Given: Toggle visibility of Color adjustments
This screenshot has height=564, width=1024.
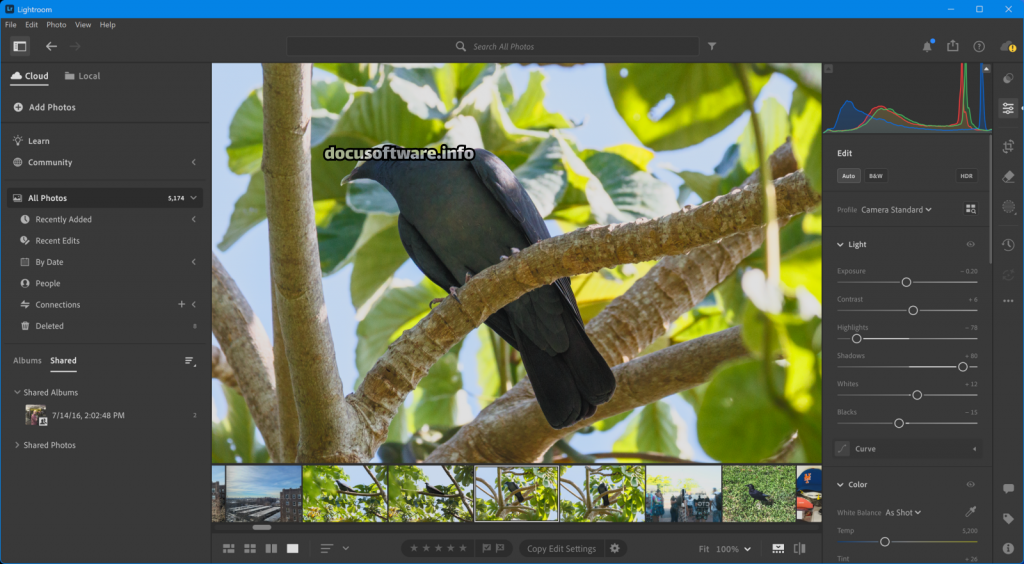Looking at the screenshot, I should 970,484.
